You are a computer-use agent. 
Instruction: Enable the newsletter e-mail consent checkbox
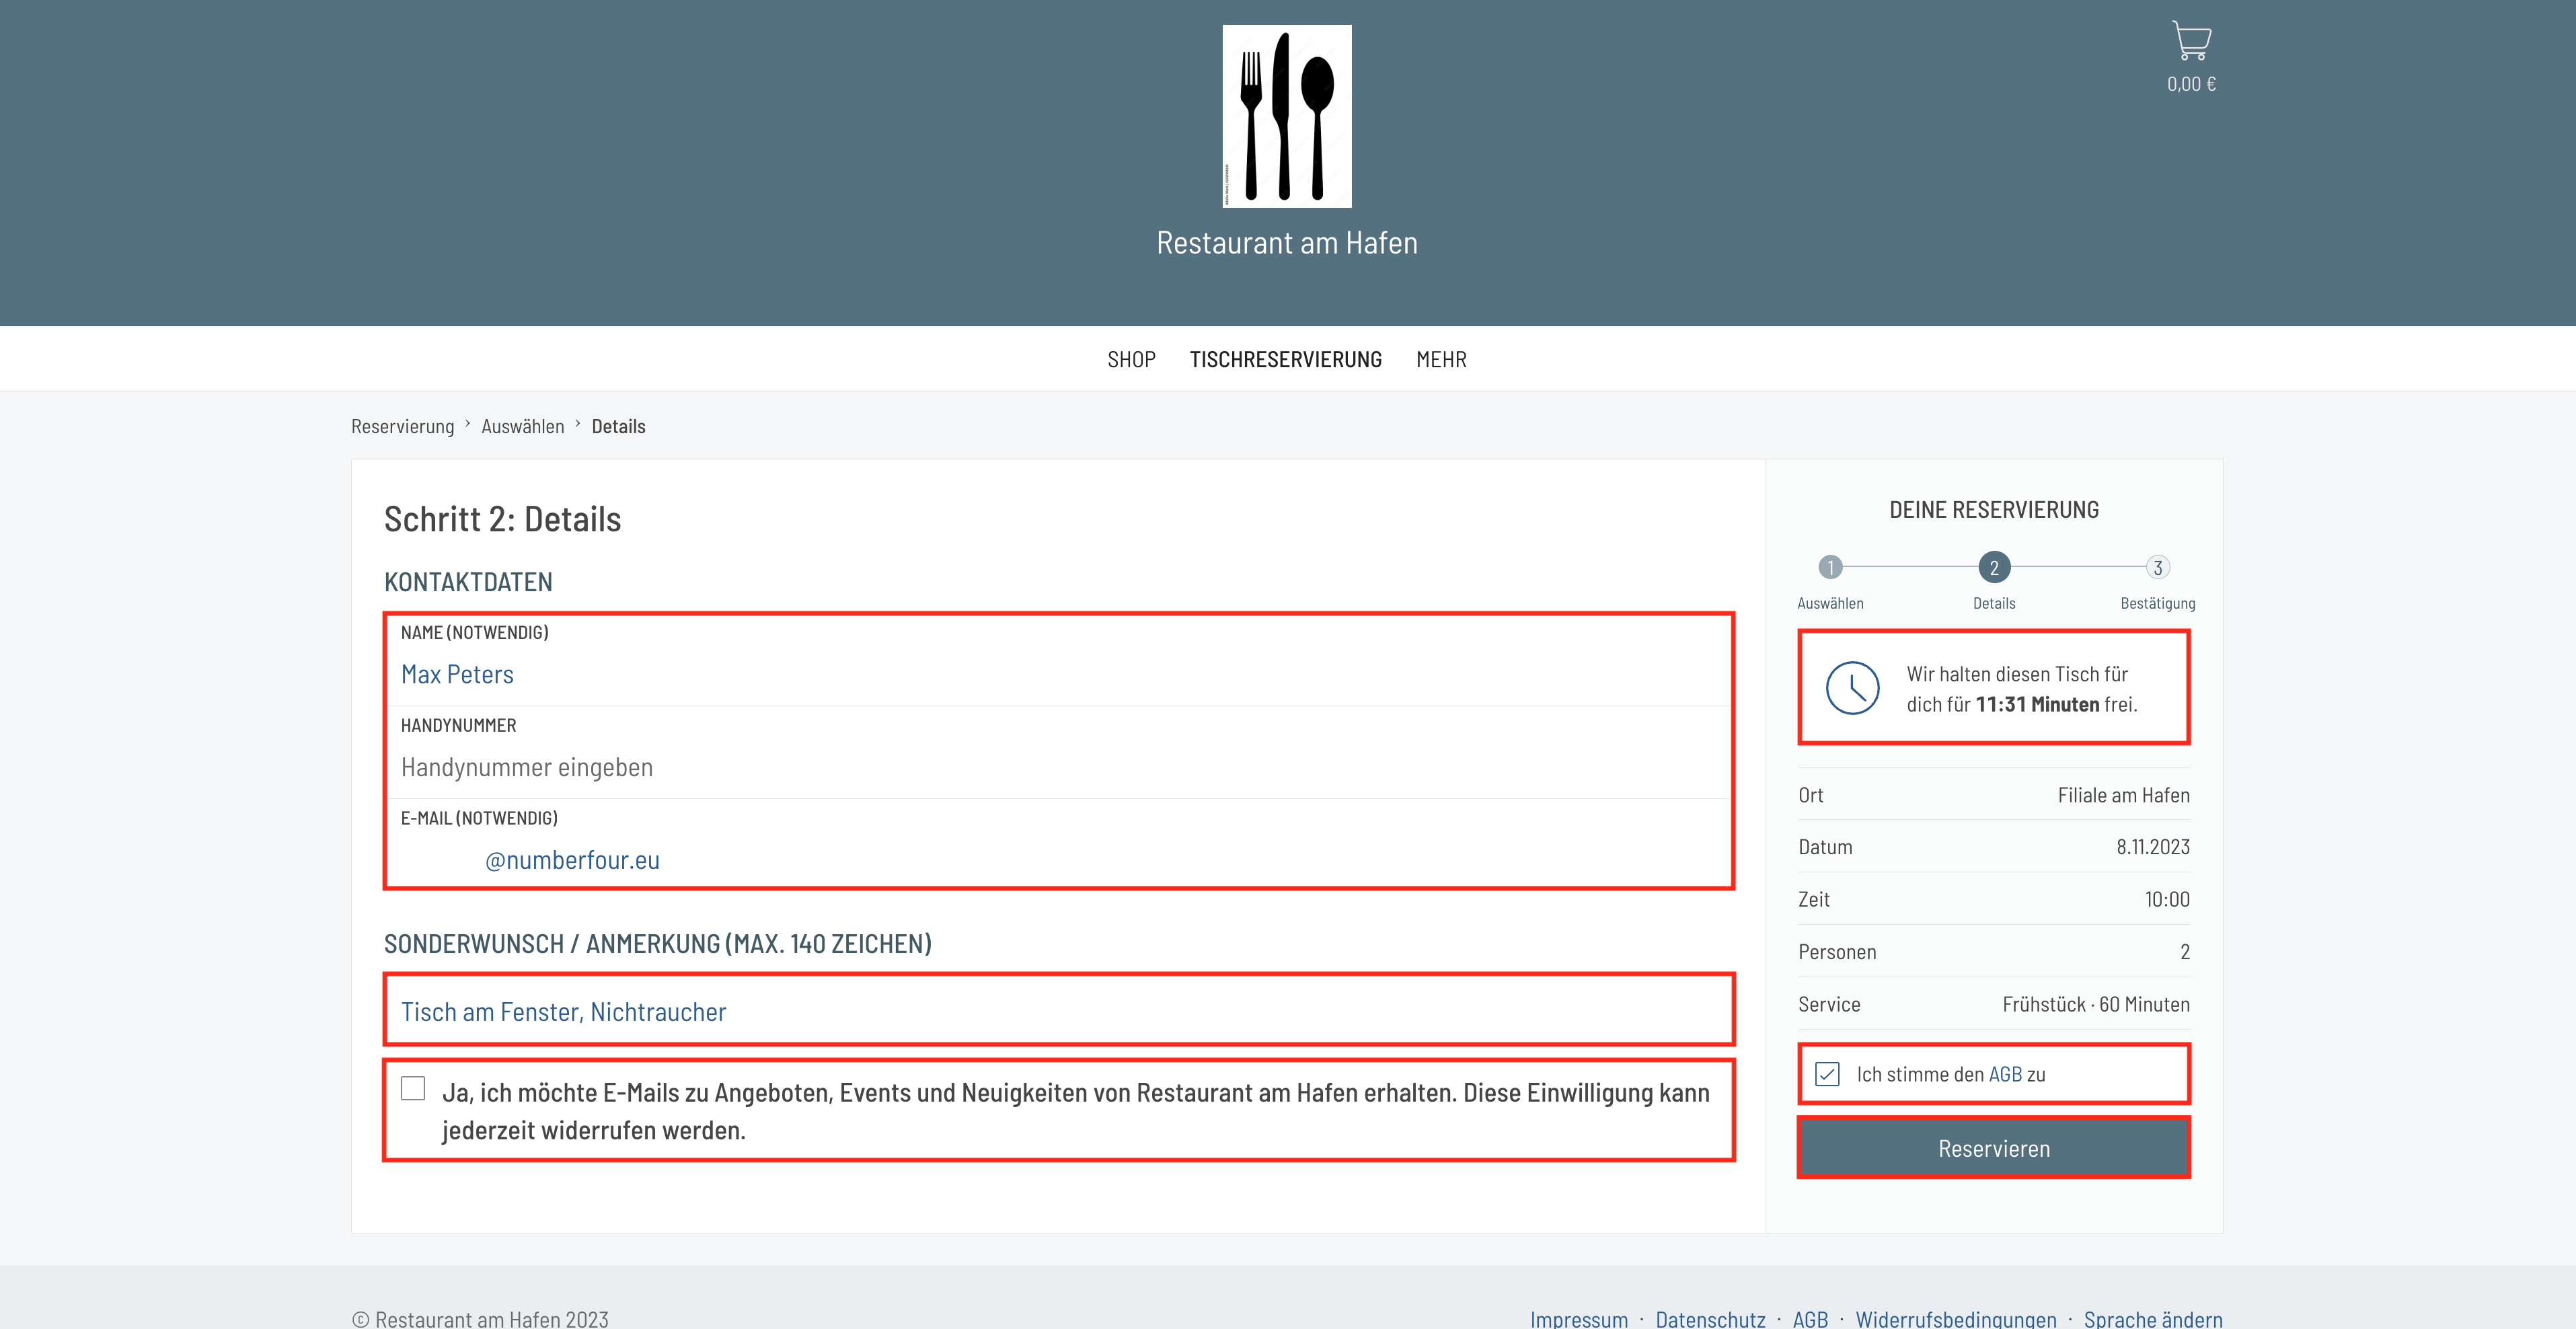click(413, 1088)
